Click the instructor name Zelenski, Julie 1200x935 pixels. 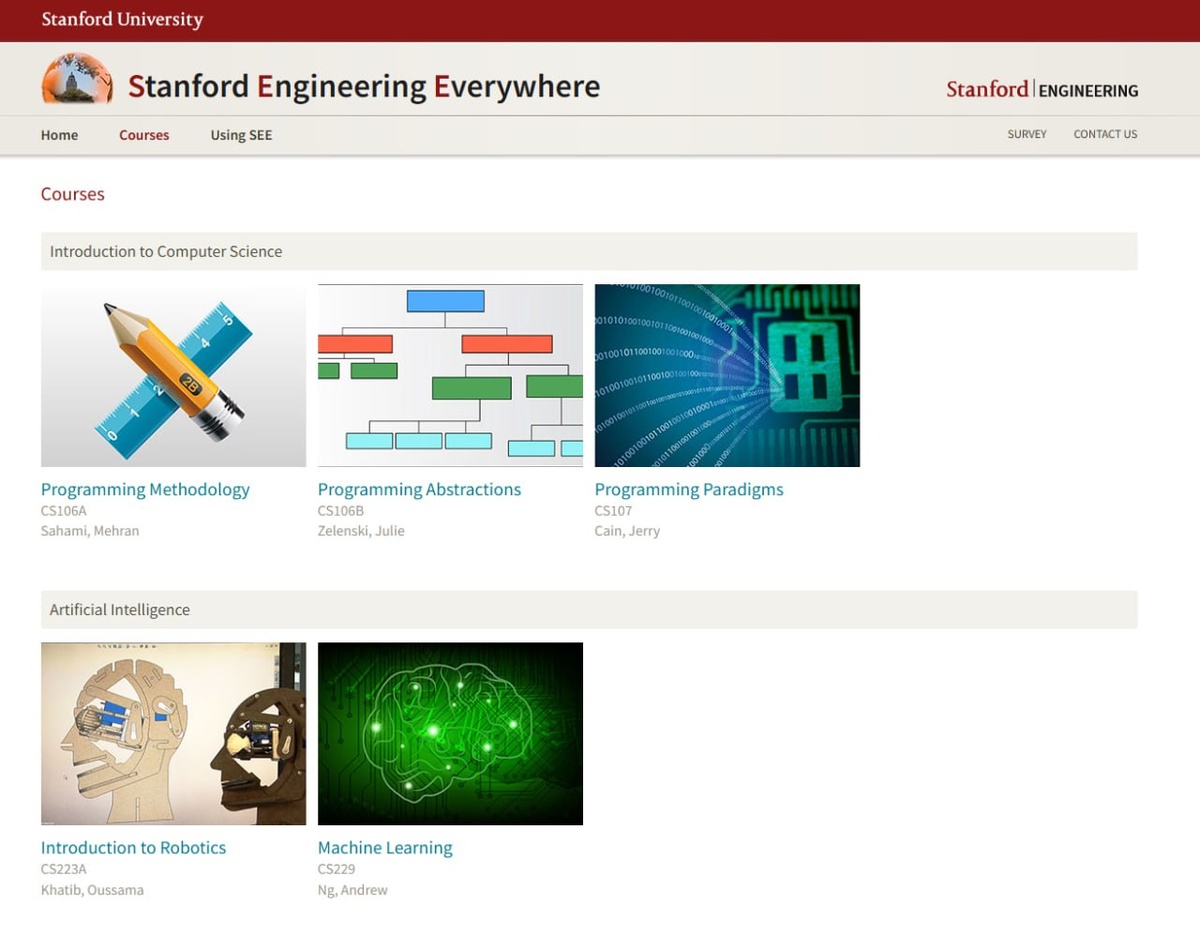click(361, 531)
